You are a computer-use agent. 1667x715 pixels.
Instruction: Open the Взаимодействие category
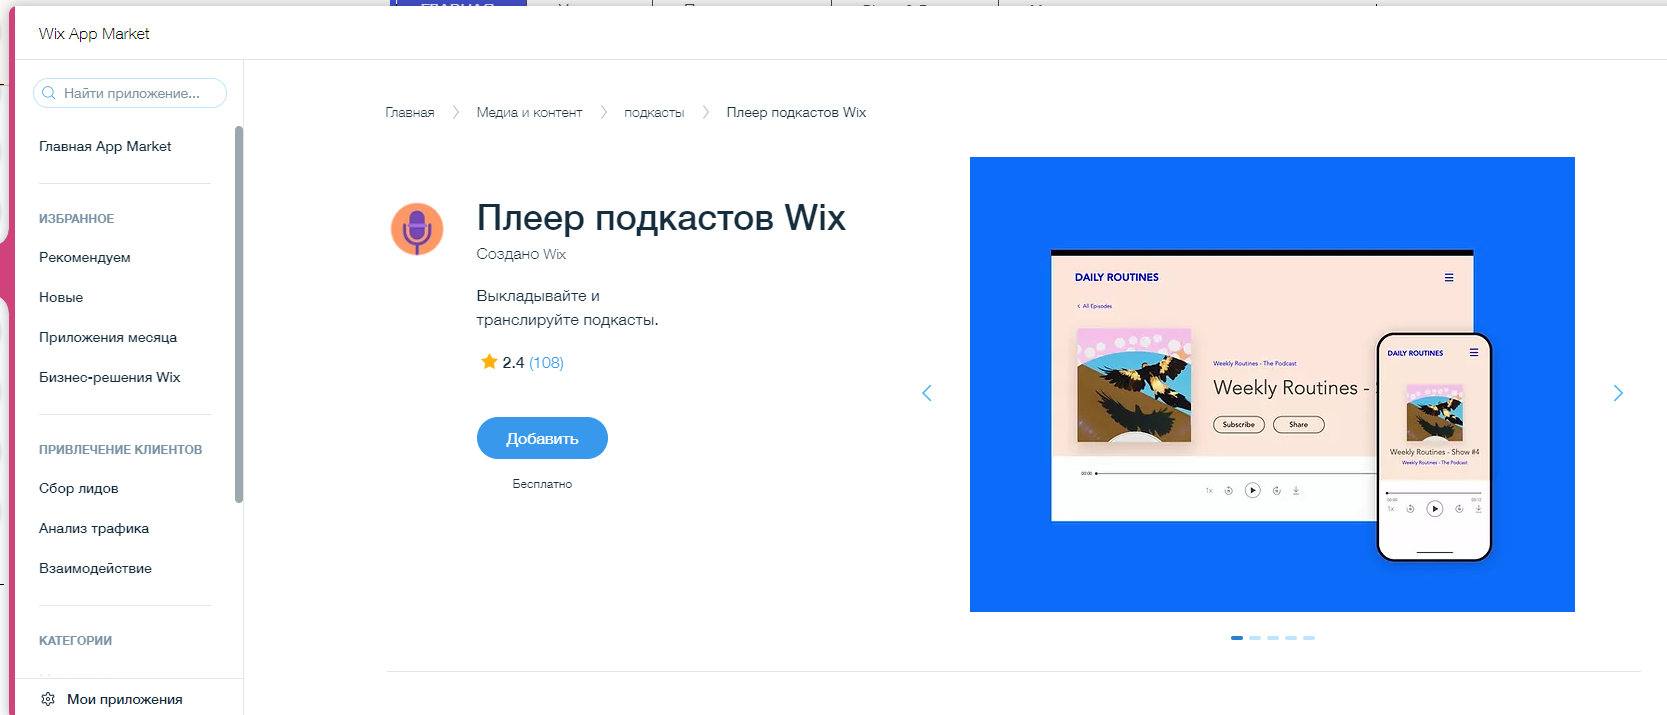96,568
